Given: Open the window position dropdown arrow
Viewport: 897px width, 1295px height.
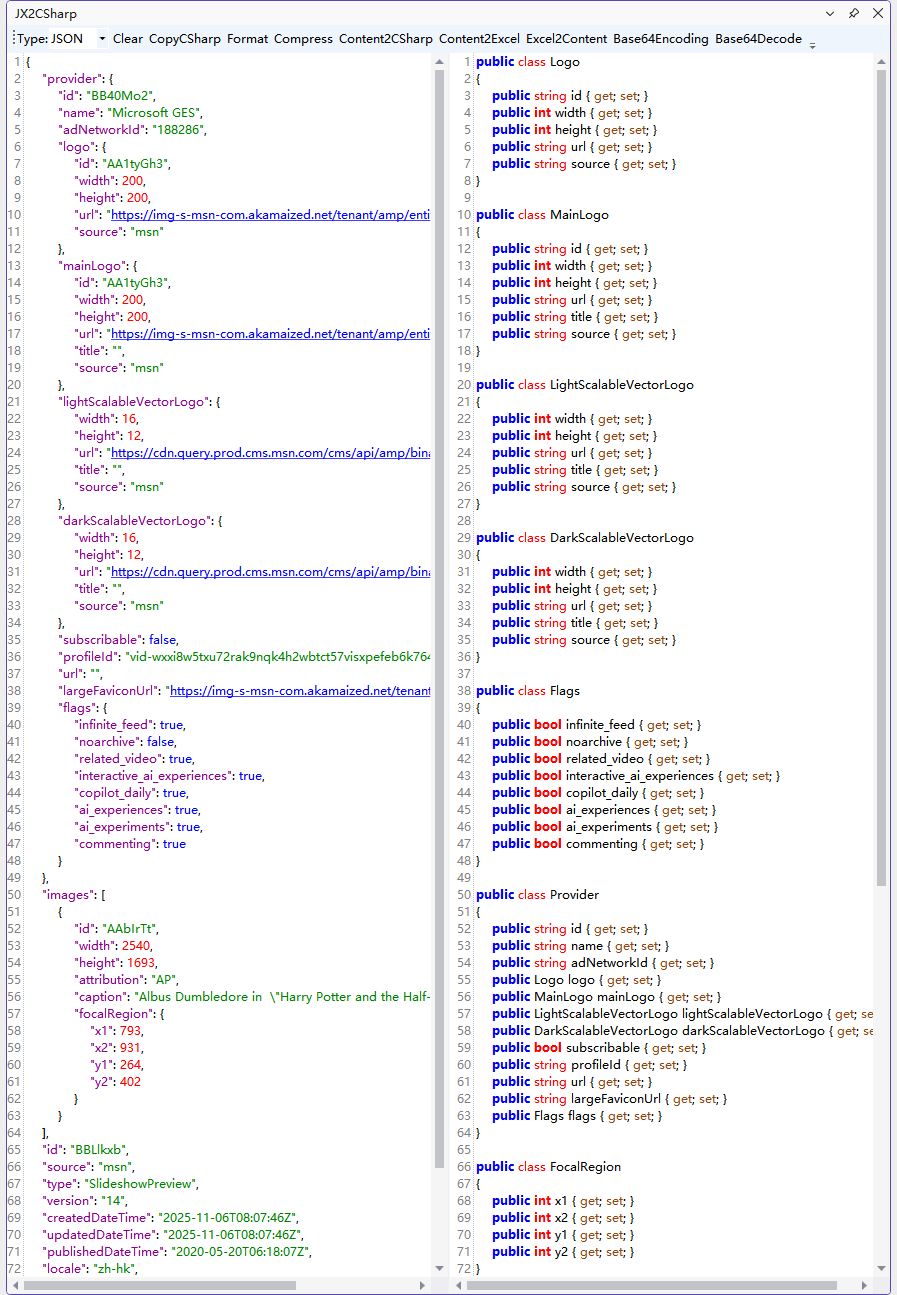Looking at the screenshot, I should (830, 14).
